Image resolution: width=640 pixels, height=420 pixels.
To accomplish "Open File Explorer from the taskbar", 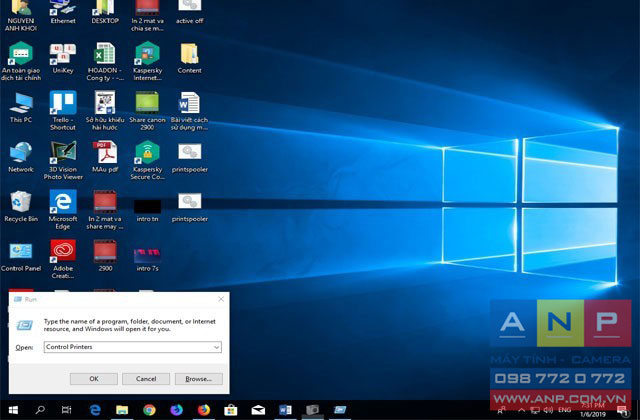I will click(122, 410).
